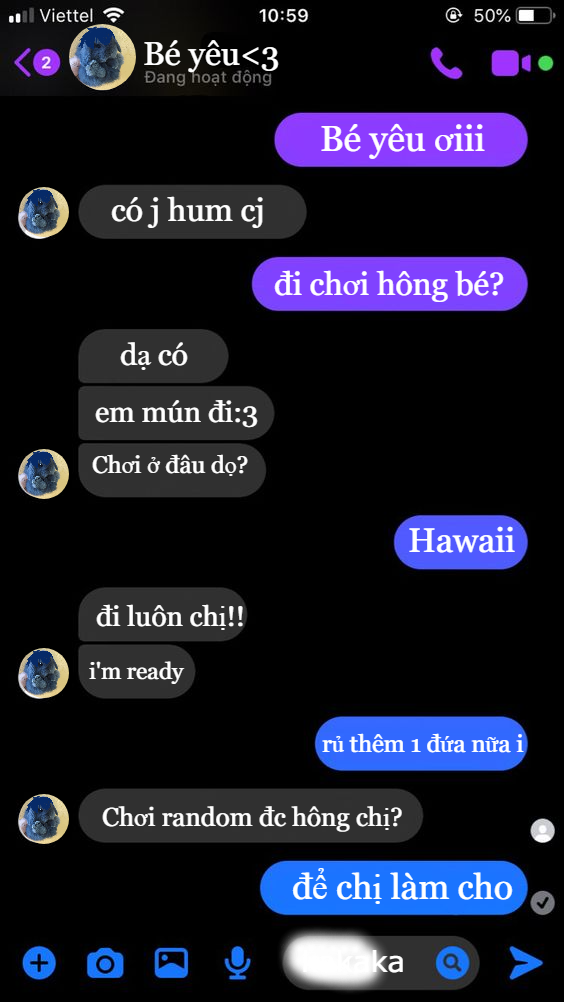Tap the purple back arrow
This screenshot has width=564, height=1002.
click(22, 63)
